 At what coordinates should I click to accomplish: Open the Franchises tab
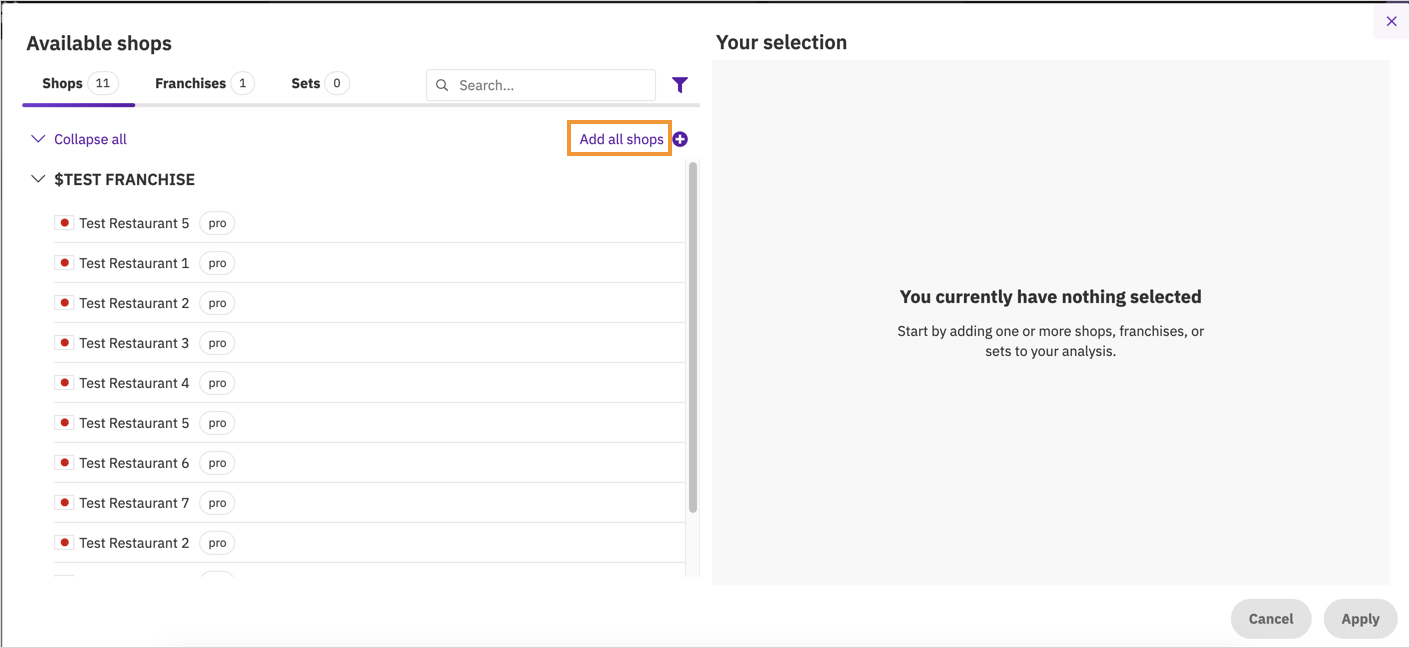coord(204,84)
